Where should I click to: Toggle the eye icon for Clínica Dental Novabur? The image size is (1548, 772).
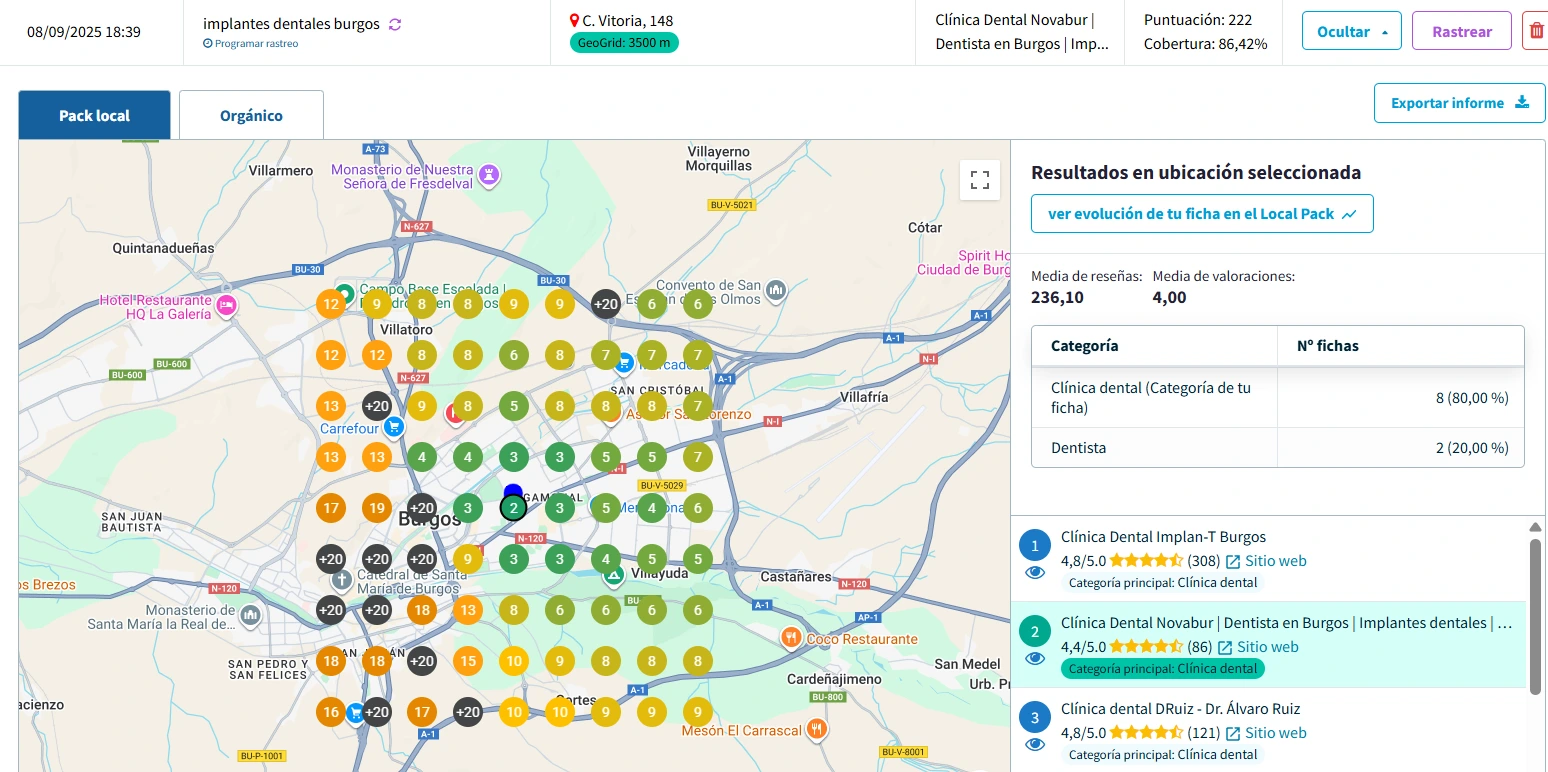1035,659
